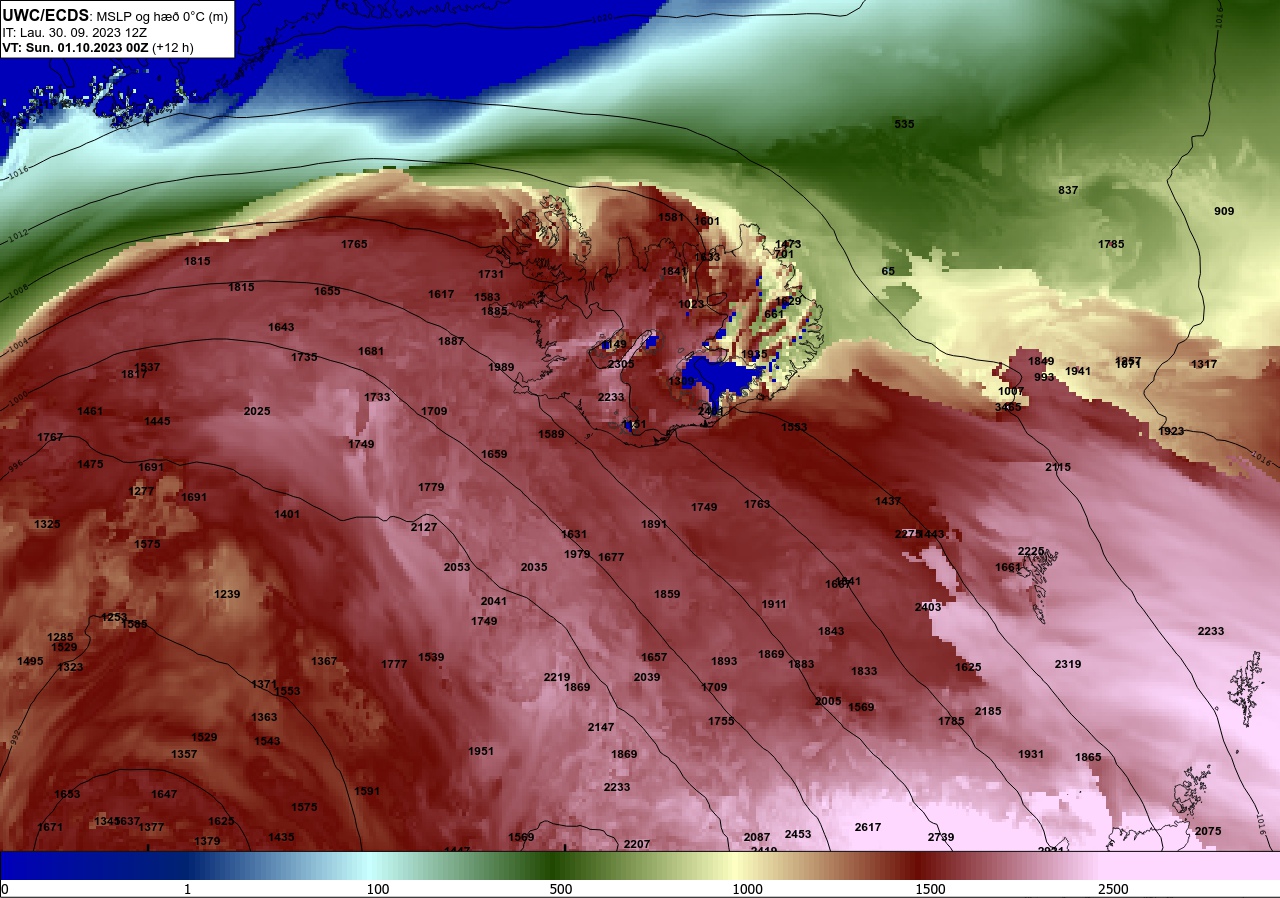Image resolution: width=1280 pixels, height=898 pixels.
Task: Click the map value 1931
Action: (1031, 754)
